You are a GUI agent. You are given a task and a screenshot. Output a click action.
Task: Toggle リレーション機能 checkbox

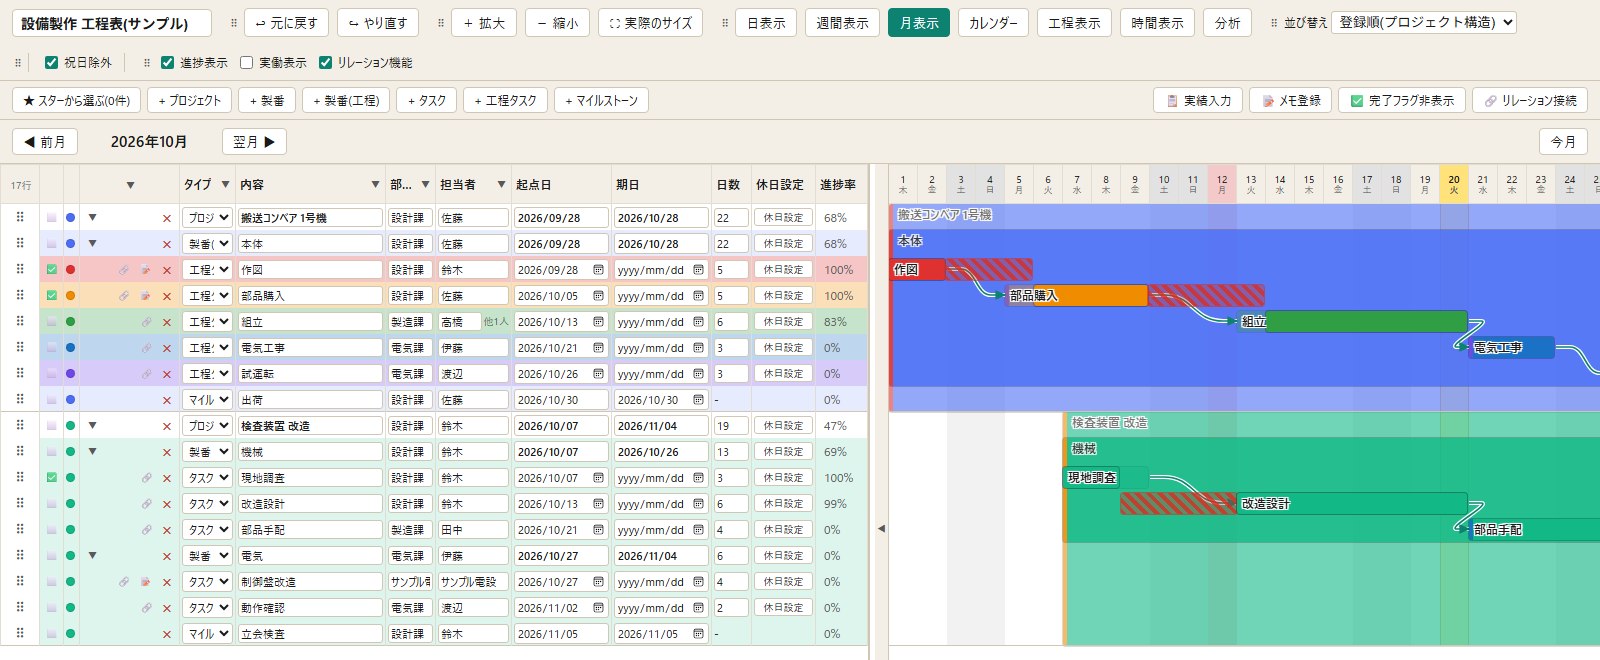coord(325,62)
